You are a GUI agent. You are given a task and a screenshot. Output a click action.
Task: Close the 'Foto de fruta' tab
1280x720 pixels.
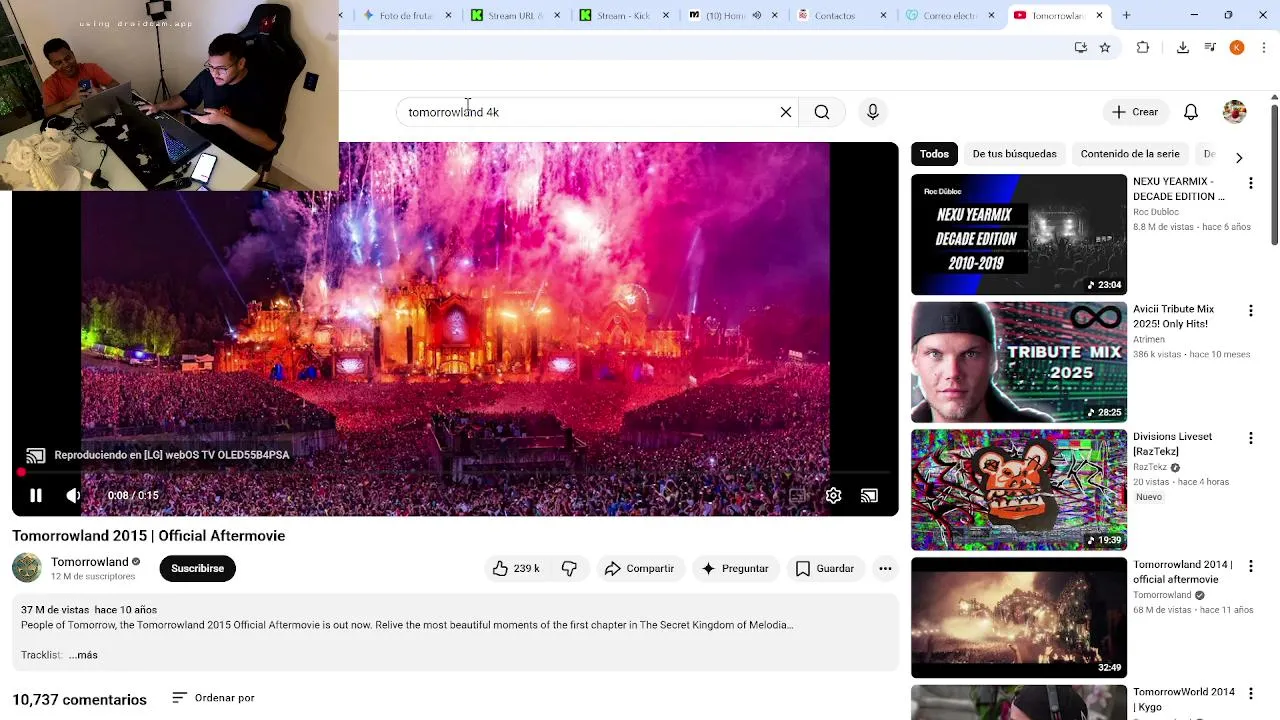tap(448, 15)
